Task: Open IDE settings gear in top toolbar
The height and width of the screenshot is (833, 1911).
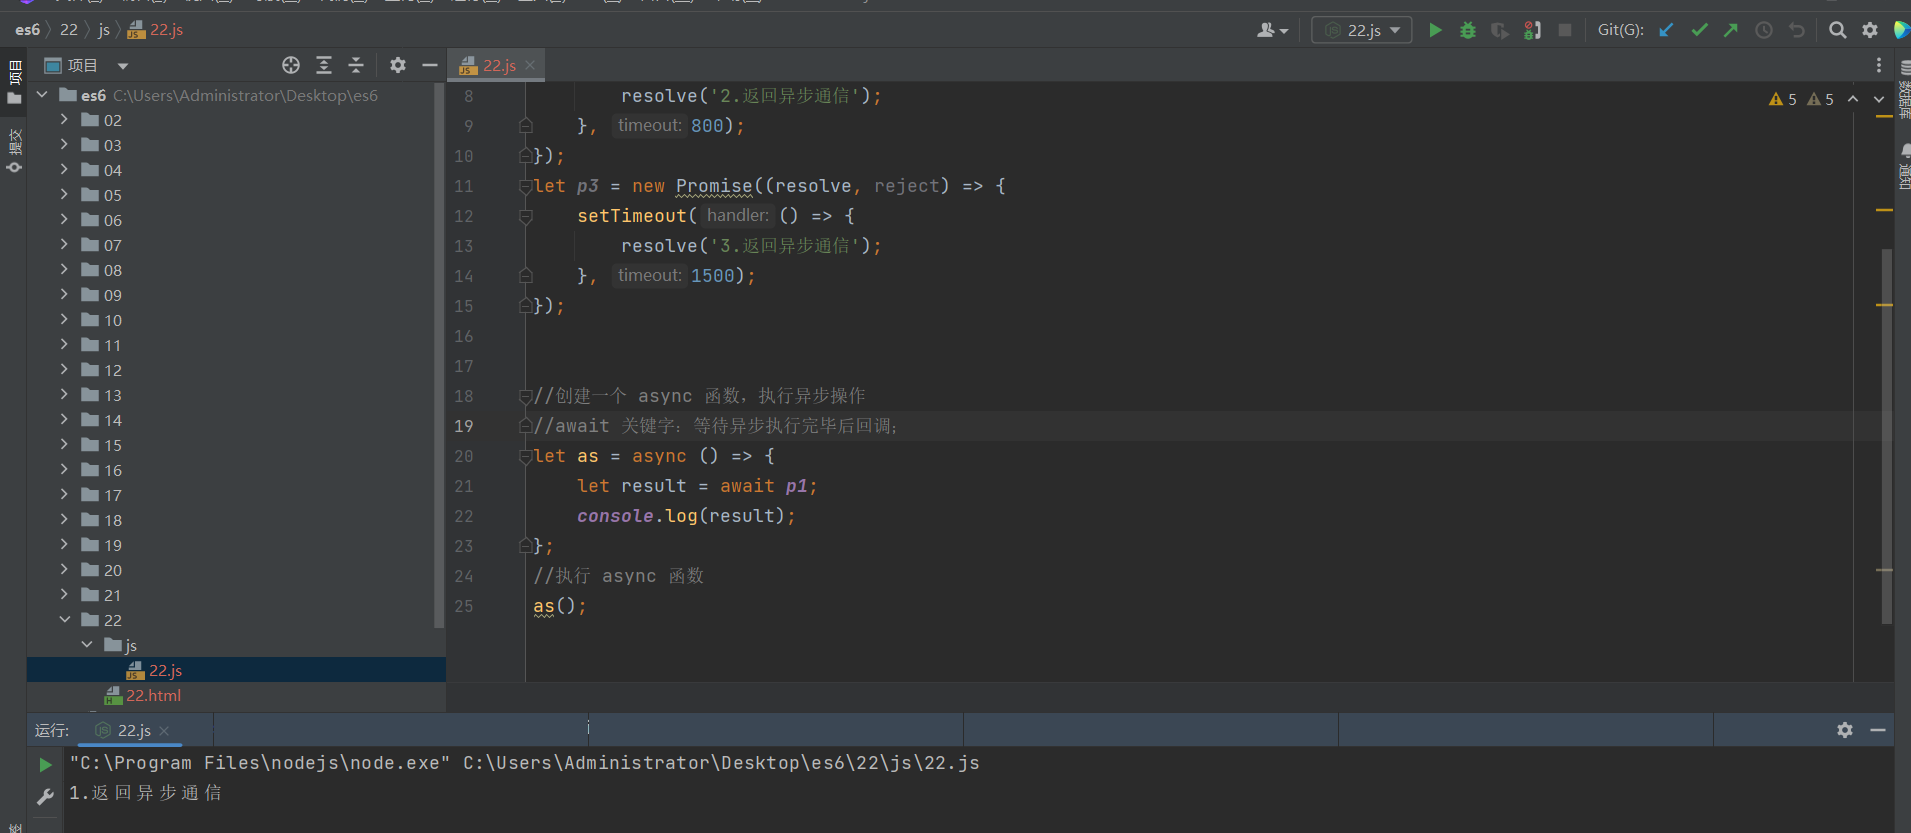Action: point(1870,30)
